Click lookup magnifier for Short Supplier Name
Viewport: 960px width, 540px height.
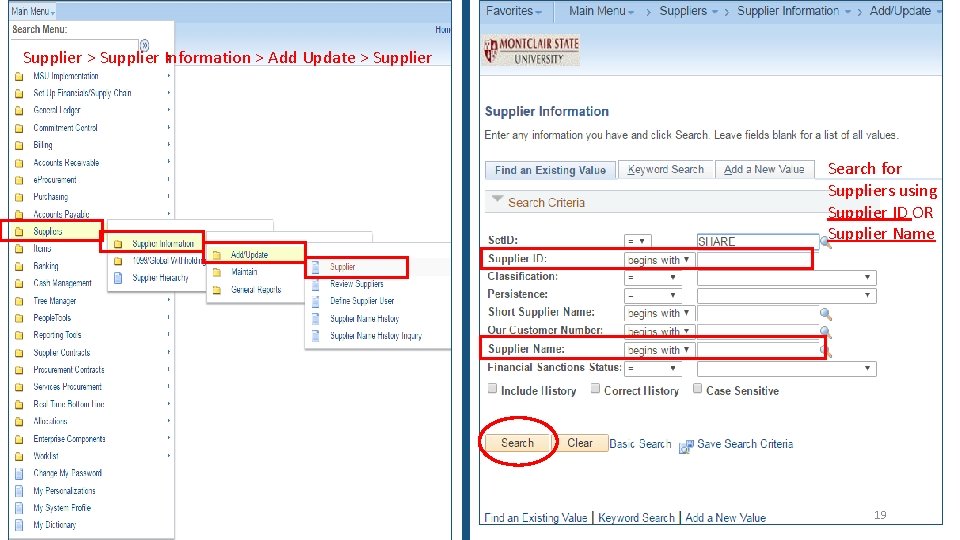(825, 314)
